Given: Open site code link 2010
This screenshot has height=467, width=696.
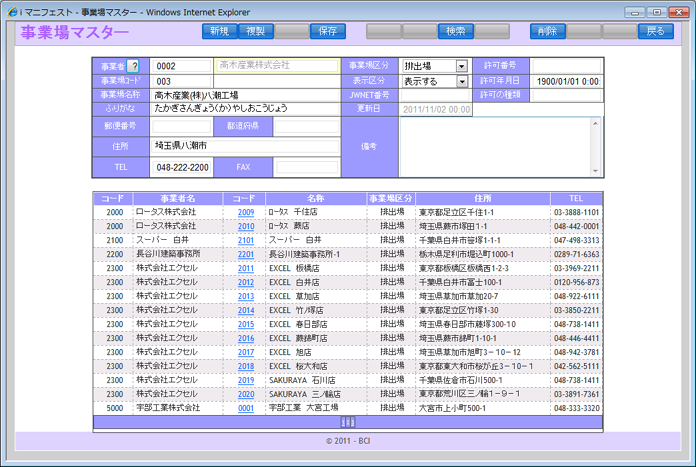Looking at the screenshot, I should pyautogui.click(x=246, y=226).
